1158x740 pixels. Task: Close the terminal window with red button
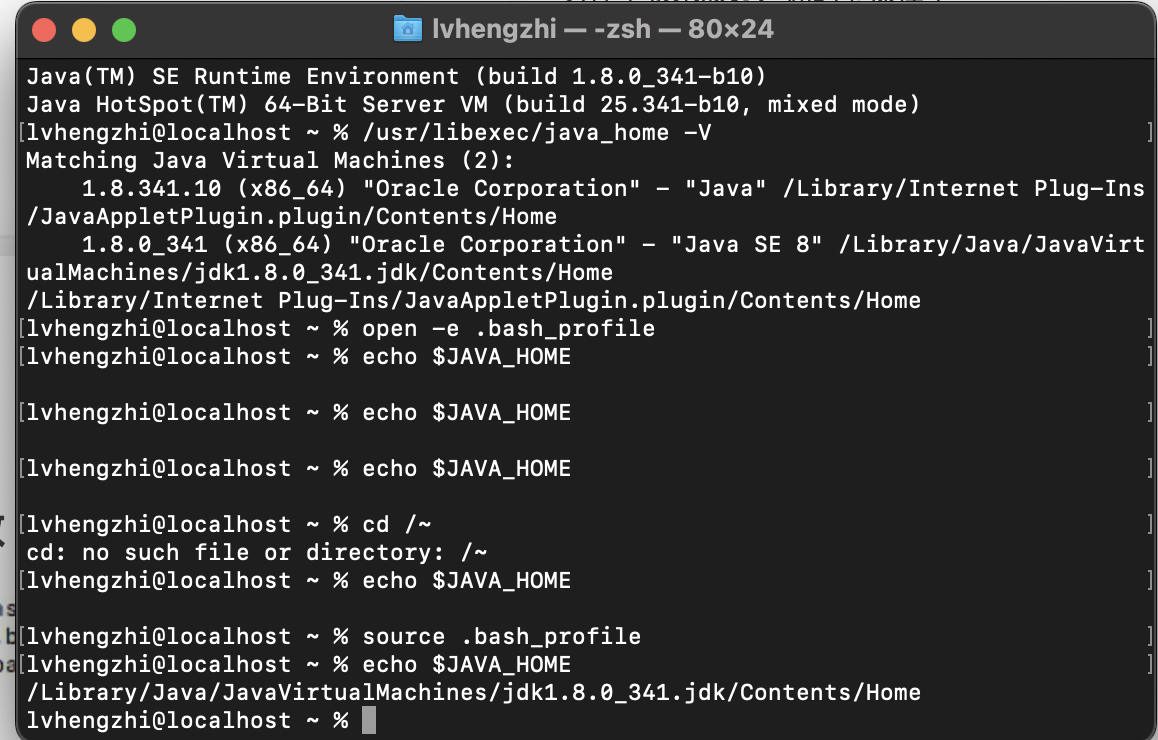[x=44, y=30]
